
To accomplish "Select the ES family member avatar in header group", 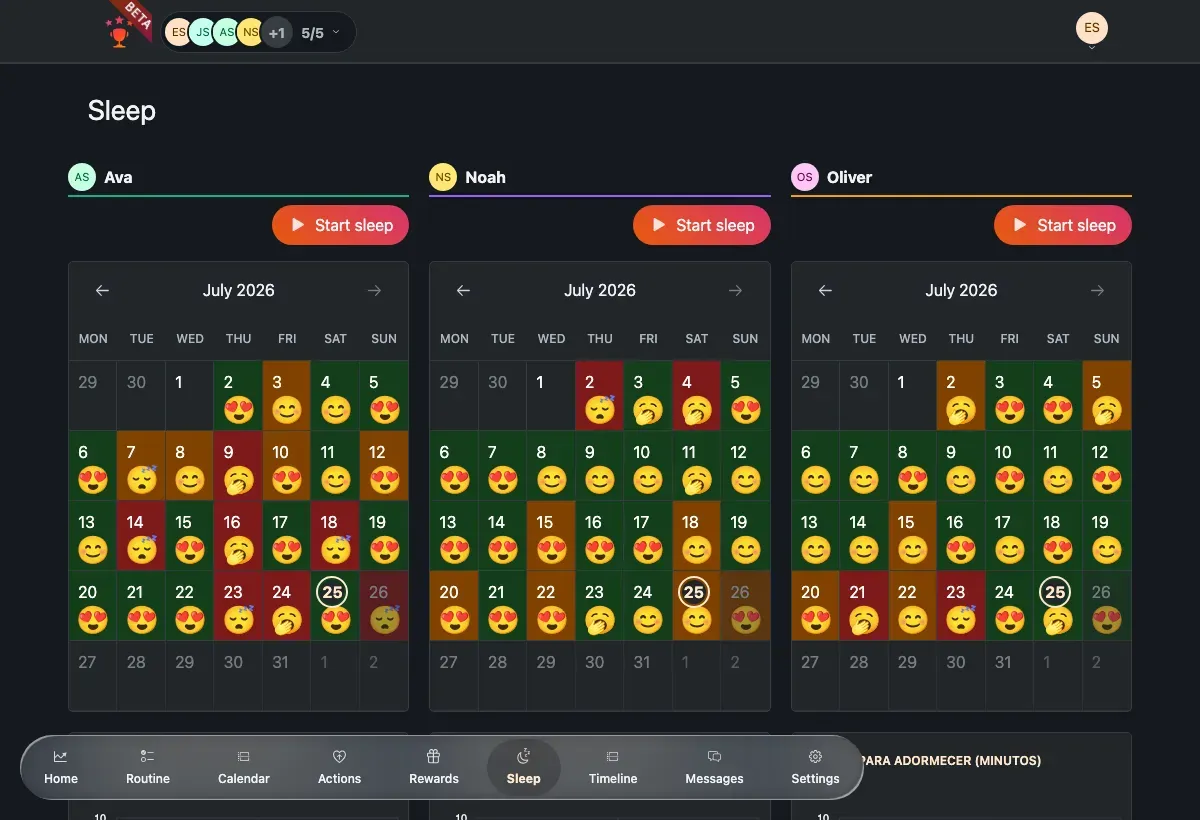I will point(179,33).
